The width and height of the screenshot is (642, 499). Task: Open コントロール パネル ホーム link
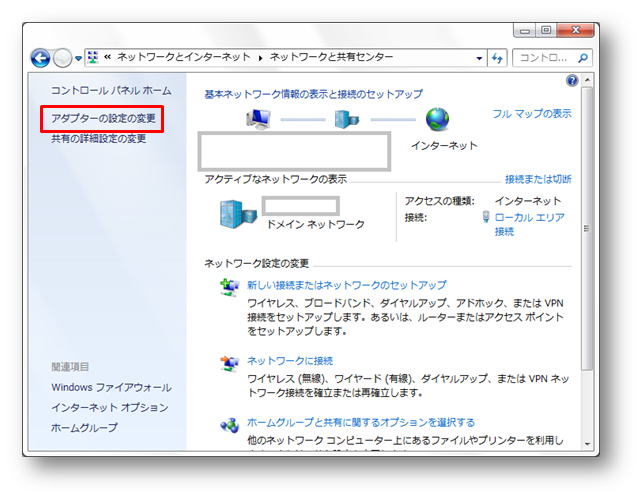point(111,90)
